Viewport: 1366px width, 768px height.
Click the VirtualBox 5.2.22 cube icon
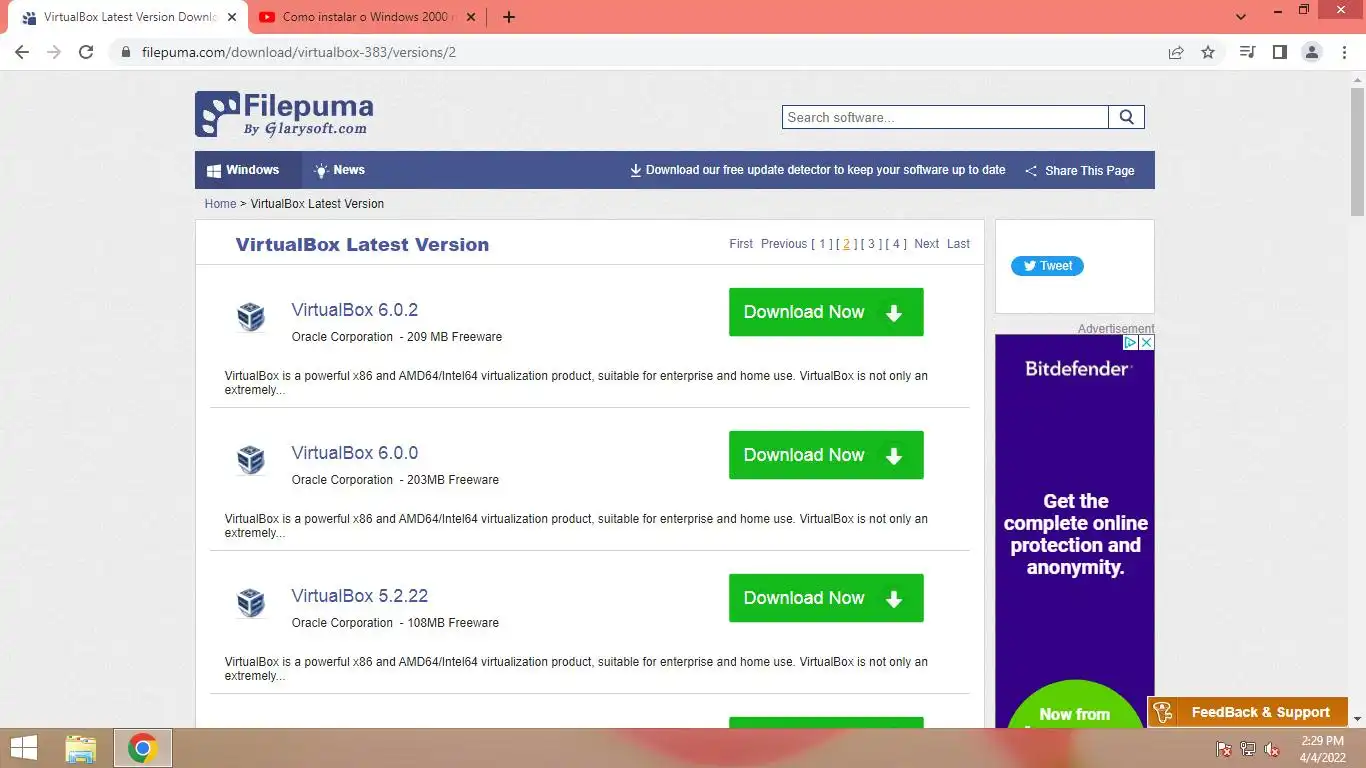251,603
